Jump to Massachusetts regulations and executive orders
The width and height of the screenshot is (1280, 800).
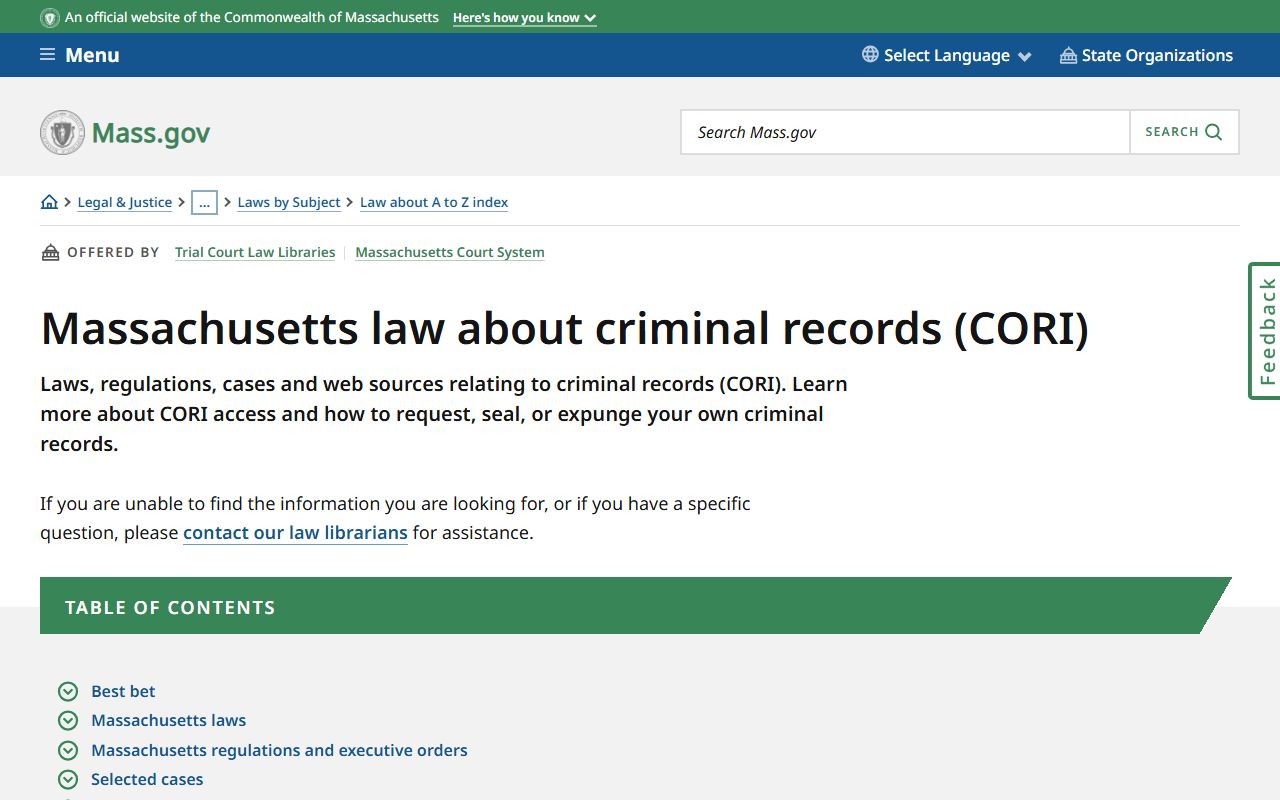(x=279, y=750)
